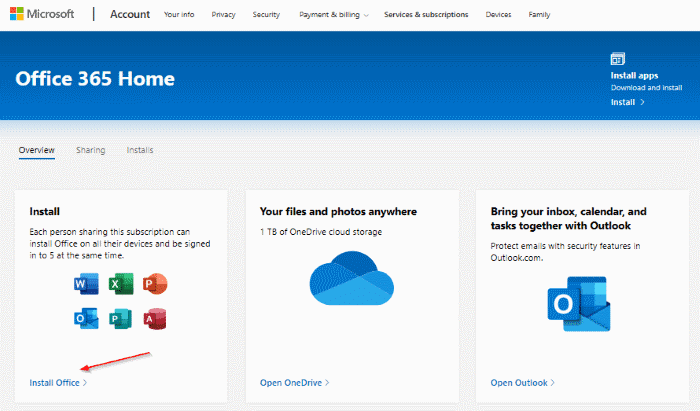Go to the Devices page
The width and height of the screenshot is (700, 411).
coord(498,15)
